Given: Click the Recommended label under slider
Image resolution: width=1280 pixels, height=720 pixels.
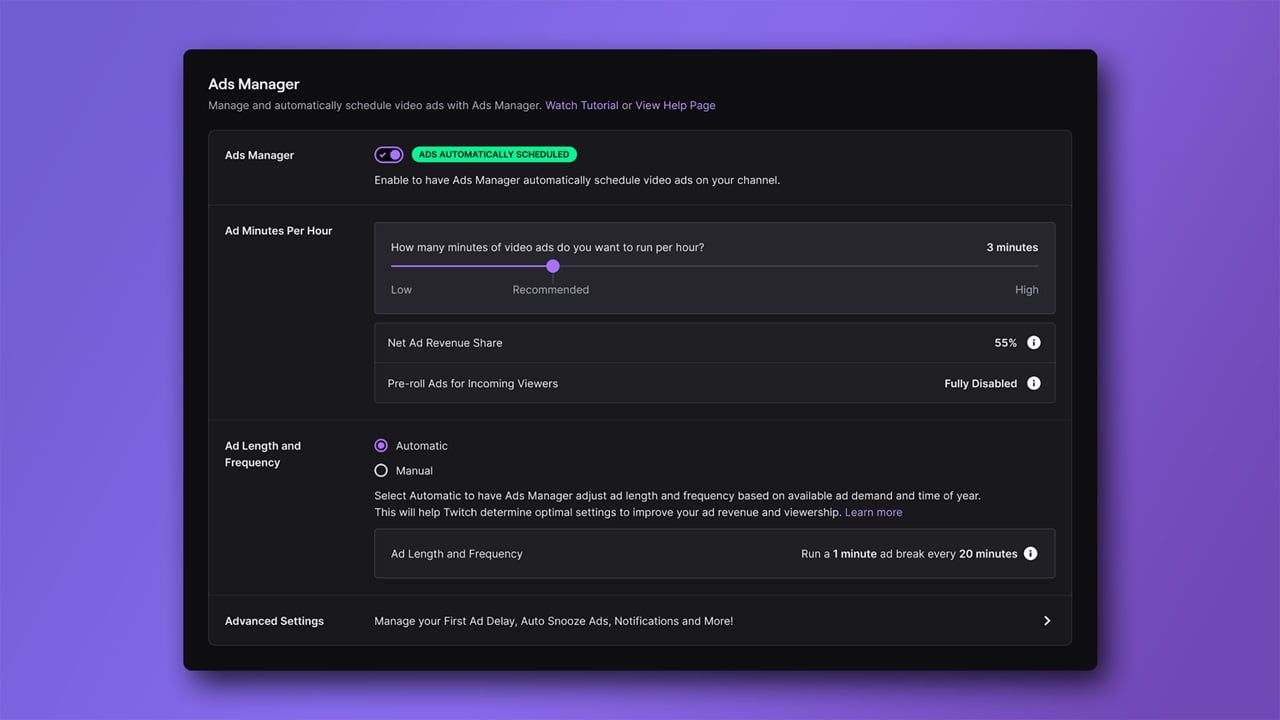Looking at the screenshot, I should [550, 290].
